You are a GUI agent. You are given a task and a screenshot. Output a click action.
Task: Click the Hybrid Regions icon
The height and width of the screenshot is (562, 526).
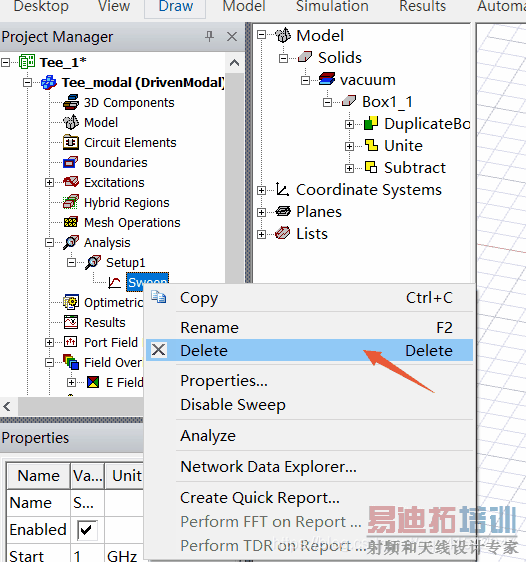click(x=71, y=202)
